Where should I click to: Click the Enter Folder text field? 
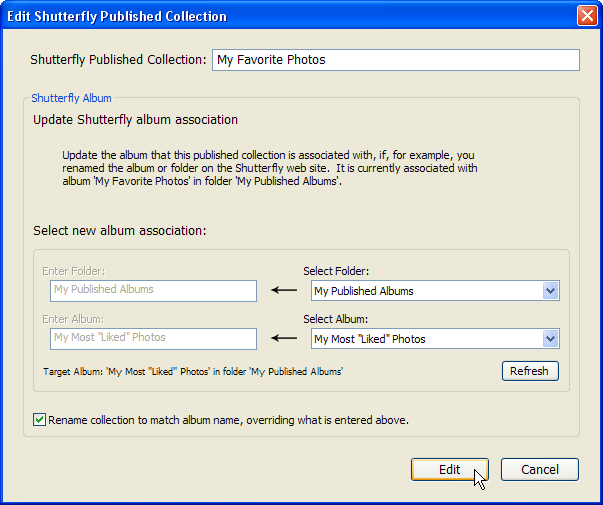153,290
